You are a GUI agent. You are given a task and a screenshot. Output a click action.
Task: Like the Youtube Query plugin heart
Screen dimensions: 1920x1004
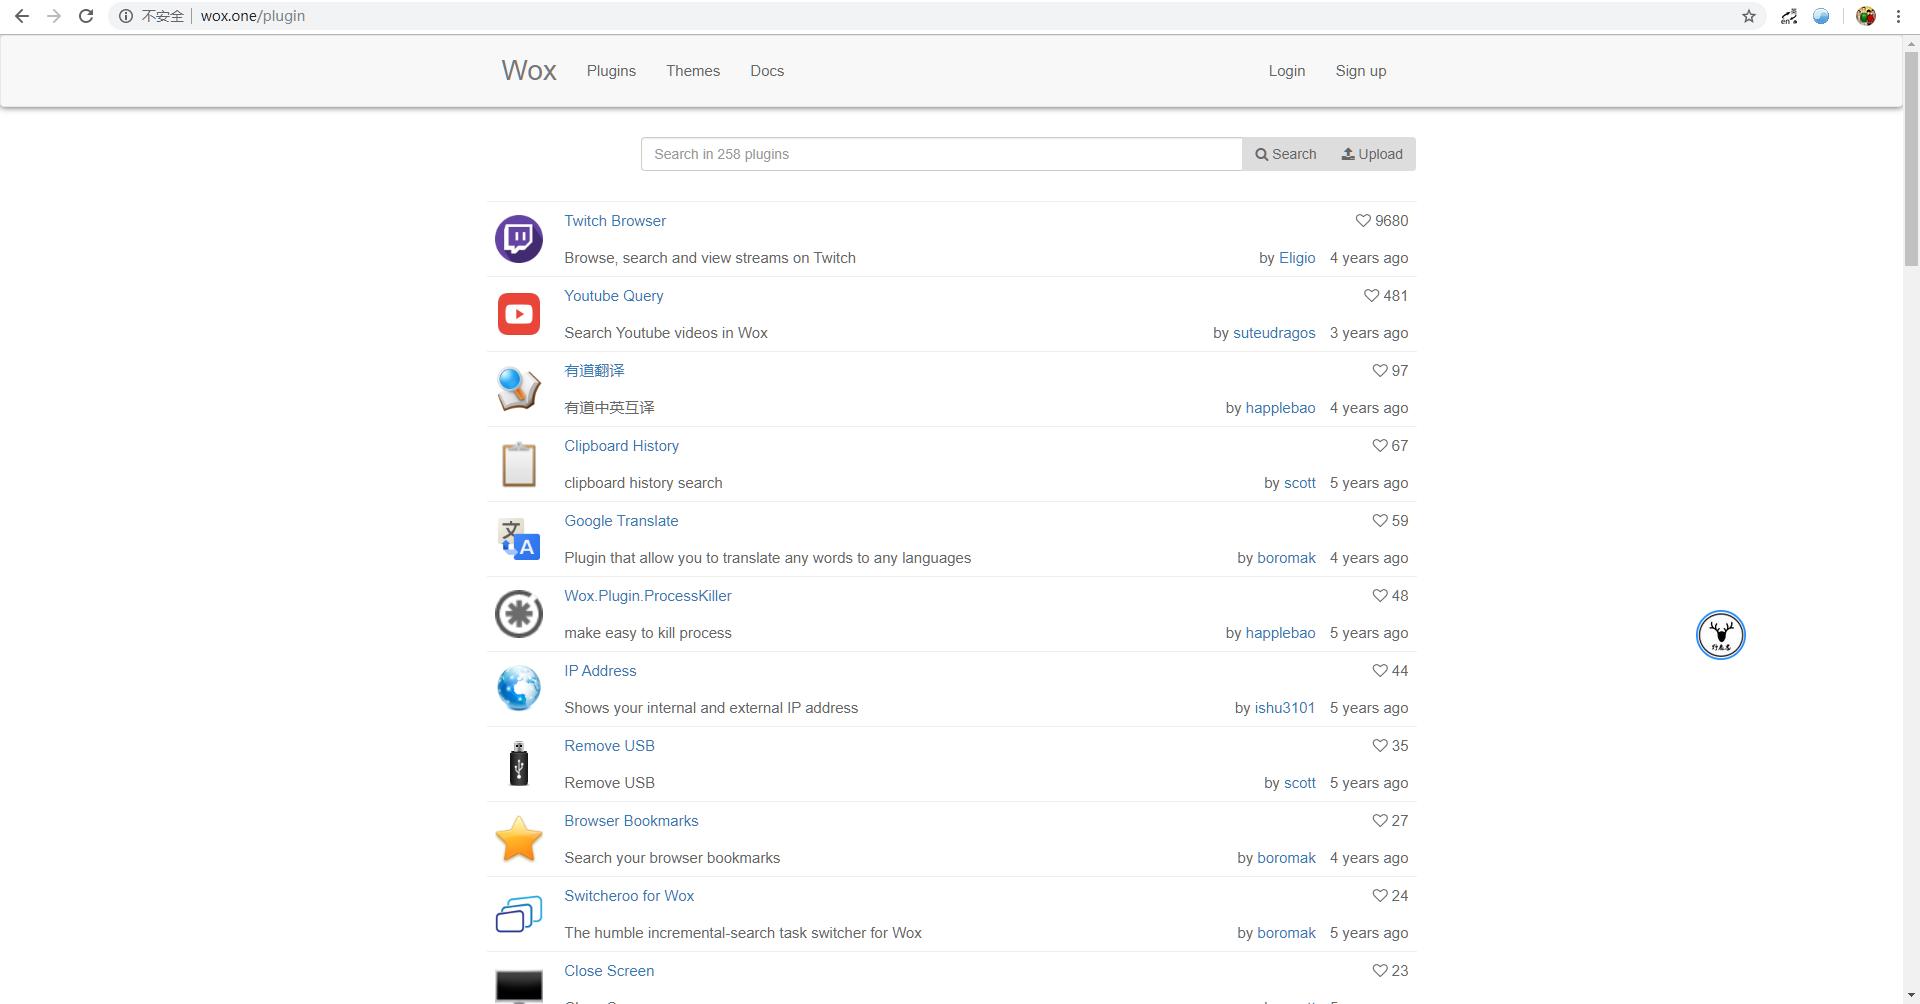[x=1372, y=296]
